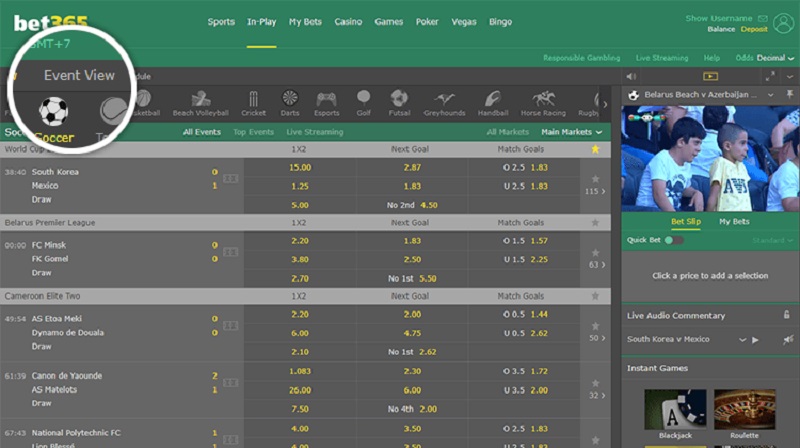800x448 pixels.
Task: Unlock Live Audio Commentary padlock icon
Action: pyautogui.click(x=786, y=315)
